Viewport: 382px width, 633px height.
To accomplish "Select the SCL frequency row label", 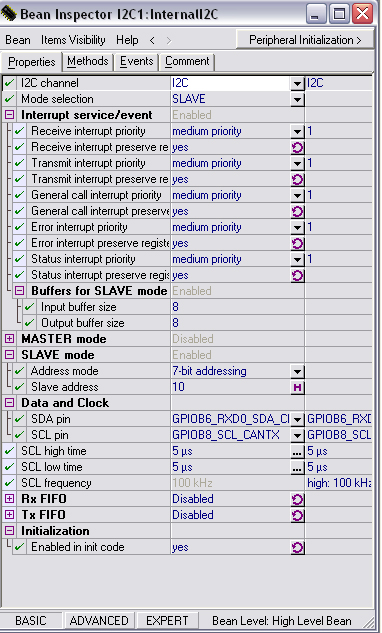I will [x=56, y=483].
